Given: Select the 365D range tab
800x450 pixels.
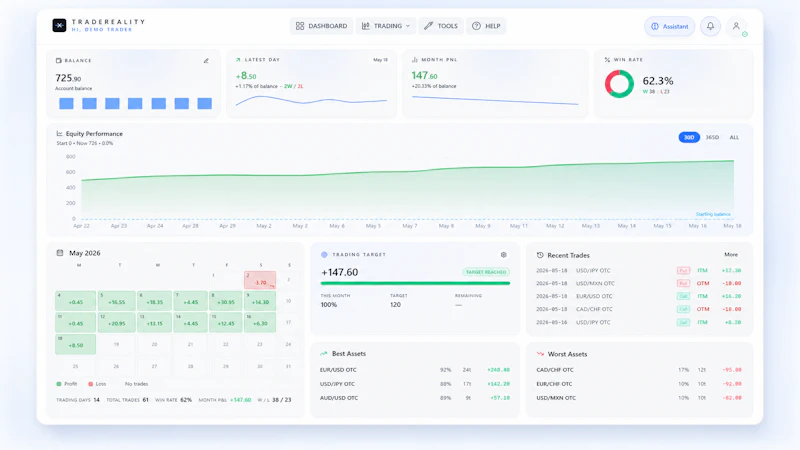Looking at the screenshot, I should tap(712, 137).
